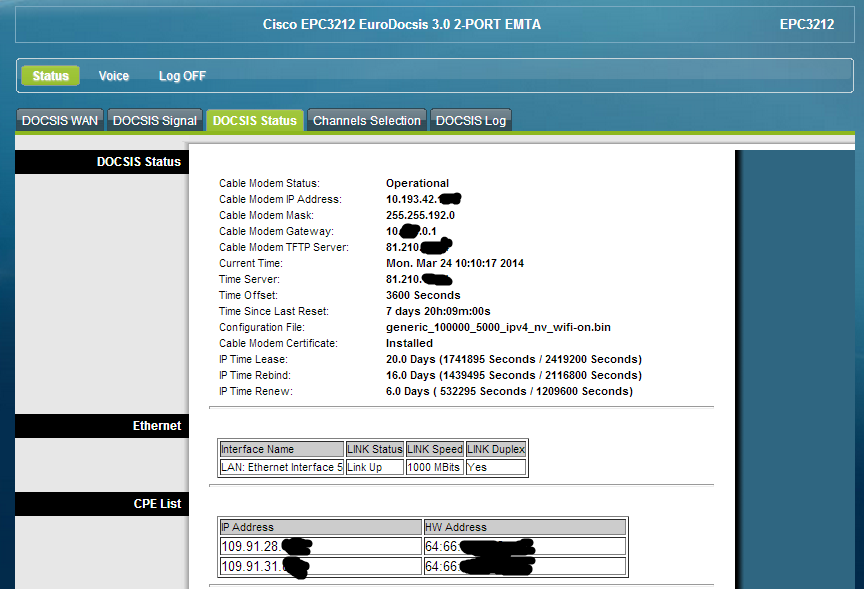864x589 pixels.
Task: View the DOCSIS Log tab
Action: click(471, 121)
